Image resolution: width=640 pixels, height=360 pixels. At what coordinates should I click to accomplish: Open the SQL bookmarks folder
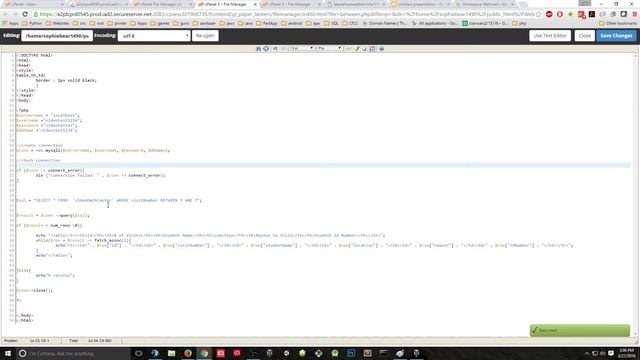point(331,23)
